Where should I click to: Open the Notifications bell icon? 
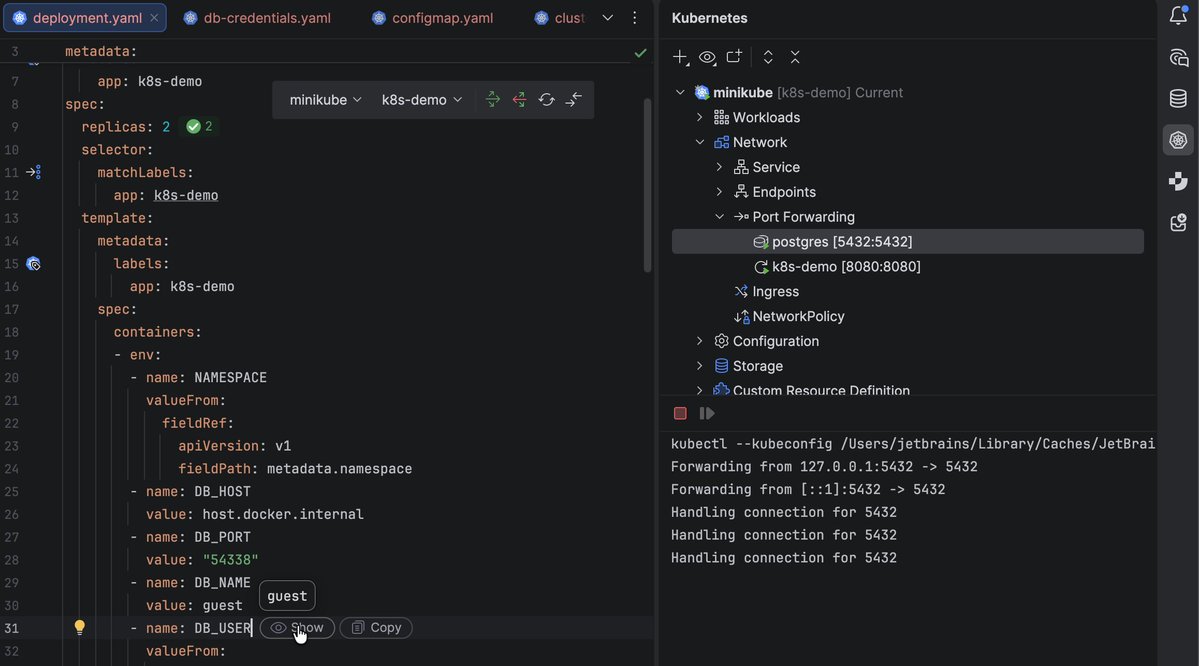click(x=1178, y=15)
